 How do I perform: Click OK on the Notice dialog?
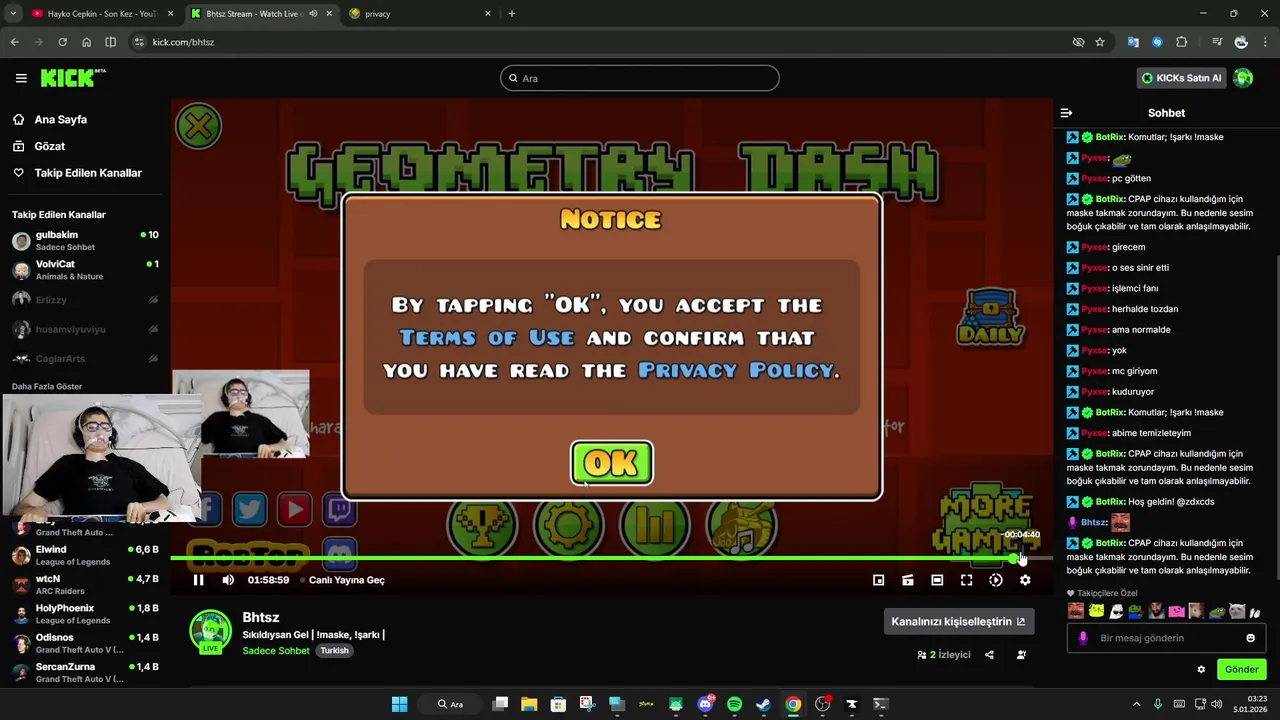click(612, 463)
